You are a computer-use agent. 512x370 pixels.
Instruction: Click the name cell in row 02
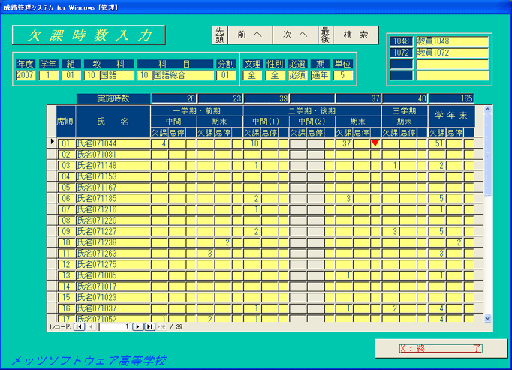coord(113,155)
